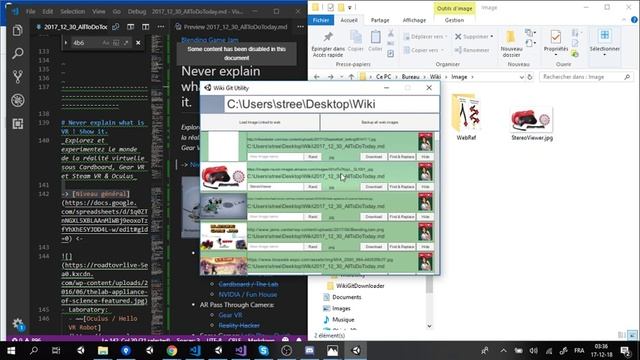Click the Explorer Forward arrow
The height and width of the screenshot is (360, 640).
tap(331, 77)
